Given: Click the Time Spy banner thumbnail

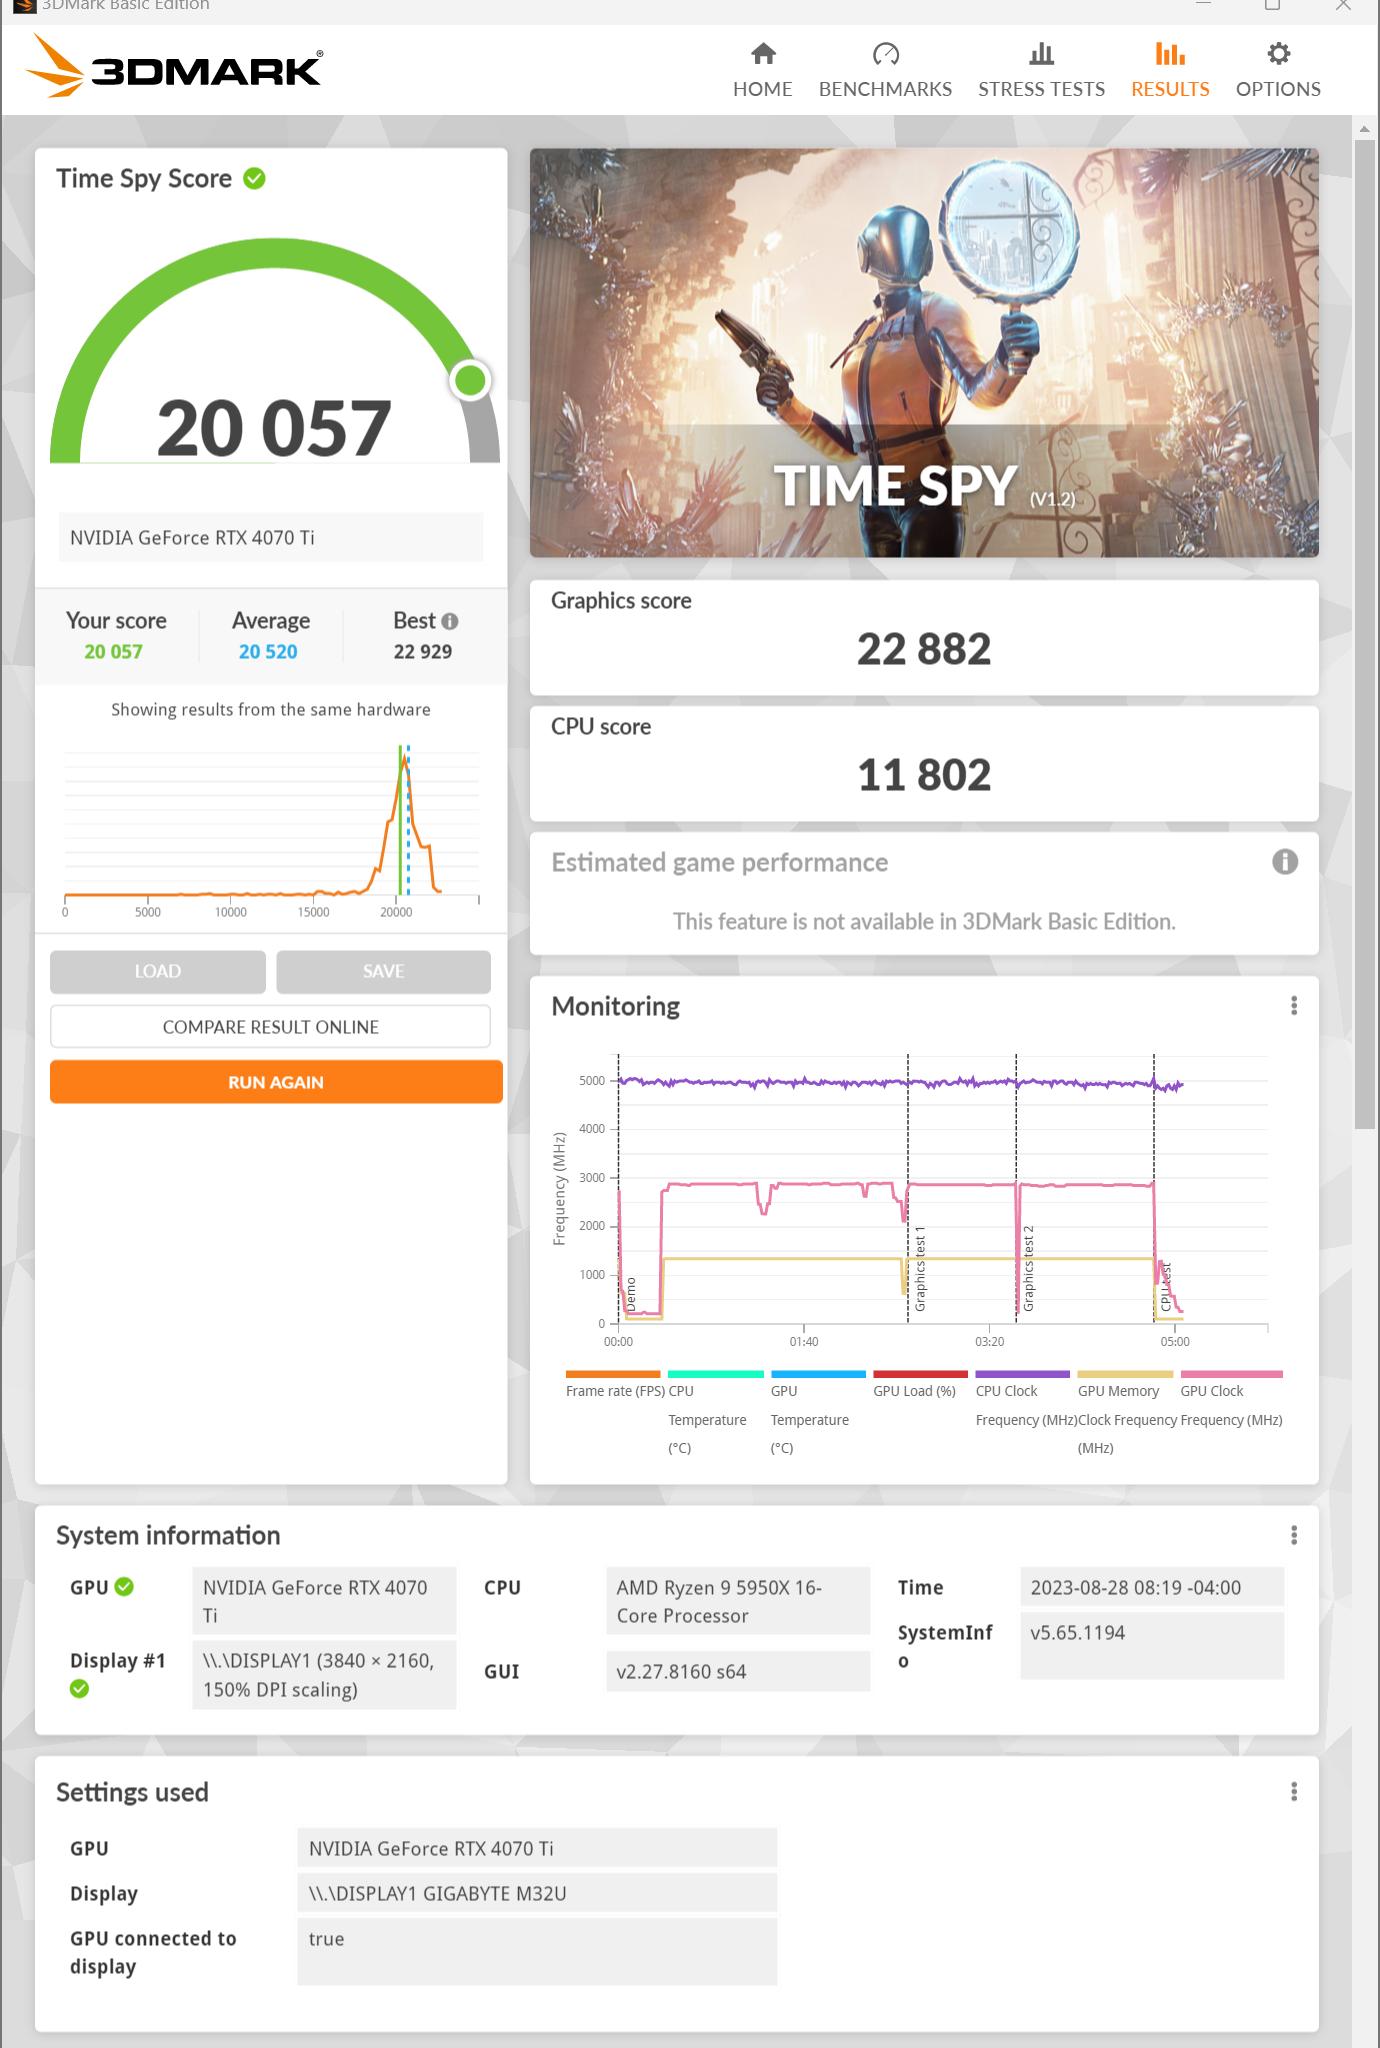Looking at the screenshot, I should (924, 353).
